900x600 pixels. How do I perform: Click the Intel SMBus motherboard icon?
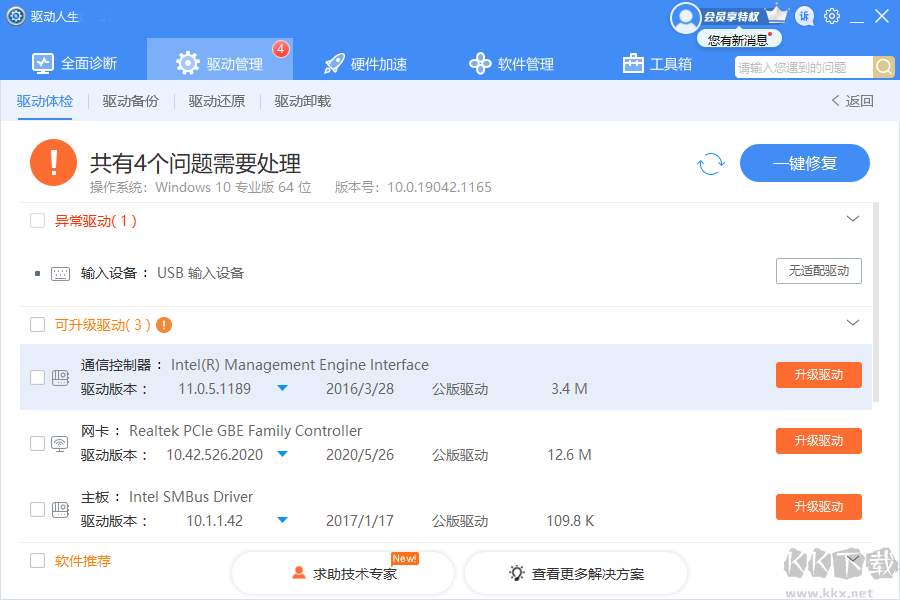[60, 510]
